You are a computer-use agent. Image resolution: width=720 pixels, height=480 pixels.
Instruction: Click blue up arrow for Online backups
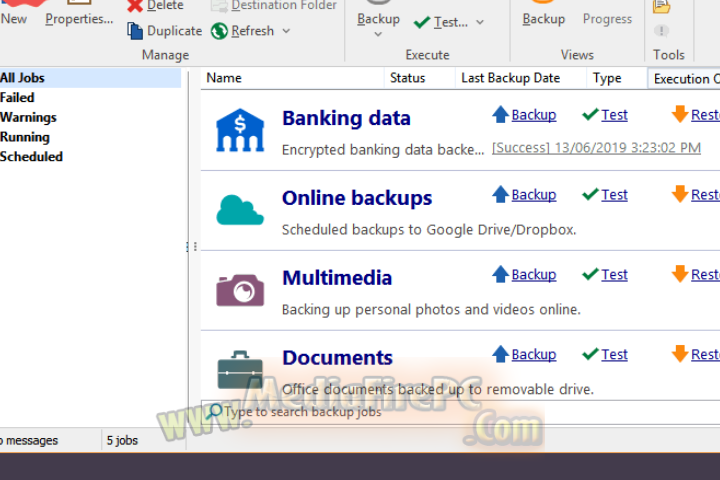tap(500, 194)
